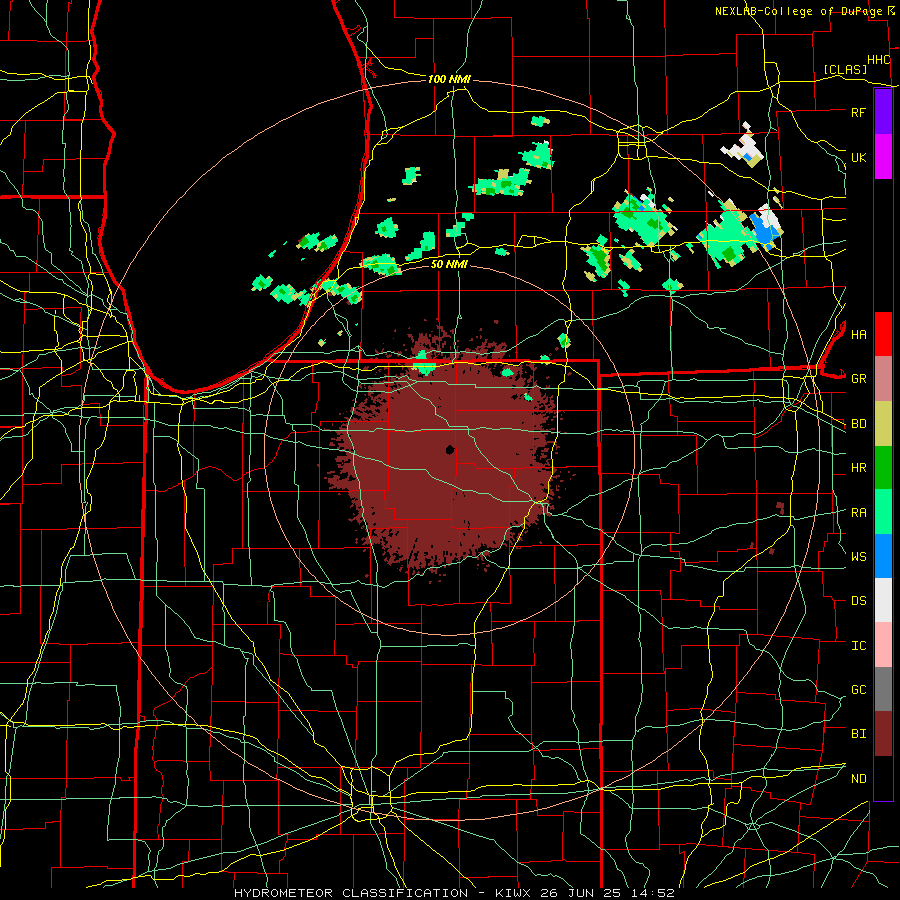Click the BI brown legend swatch
The image size is (900, 900).
[x=883, y=734]
